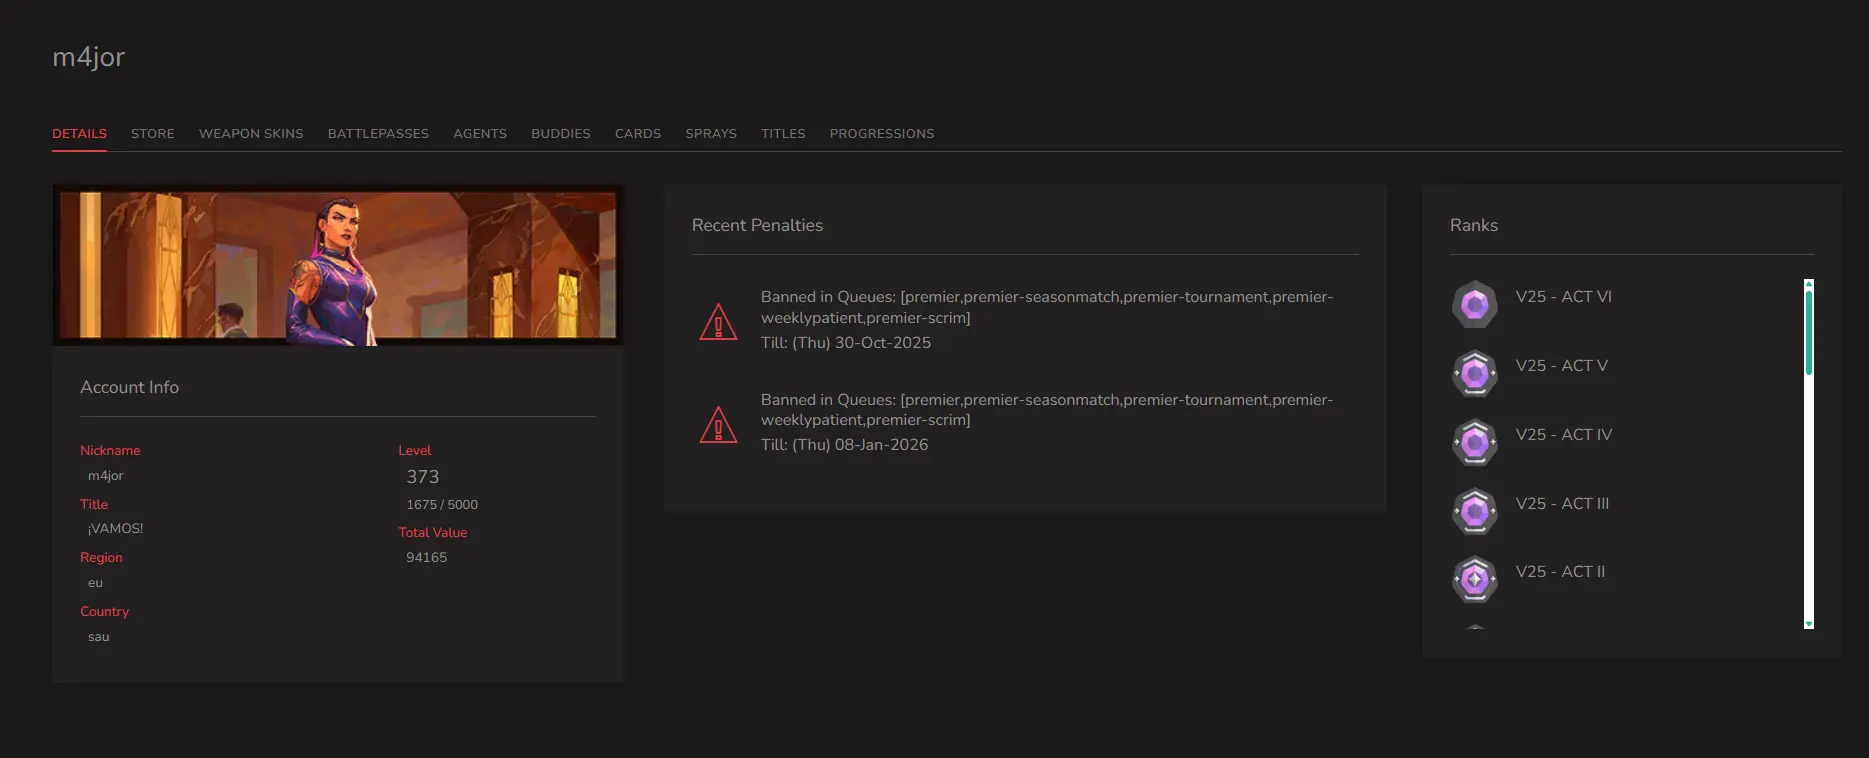Select the Details tab
Viewport: 1869px width, 758px height.
(x=79, y=134)
